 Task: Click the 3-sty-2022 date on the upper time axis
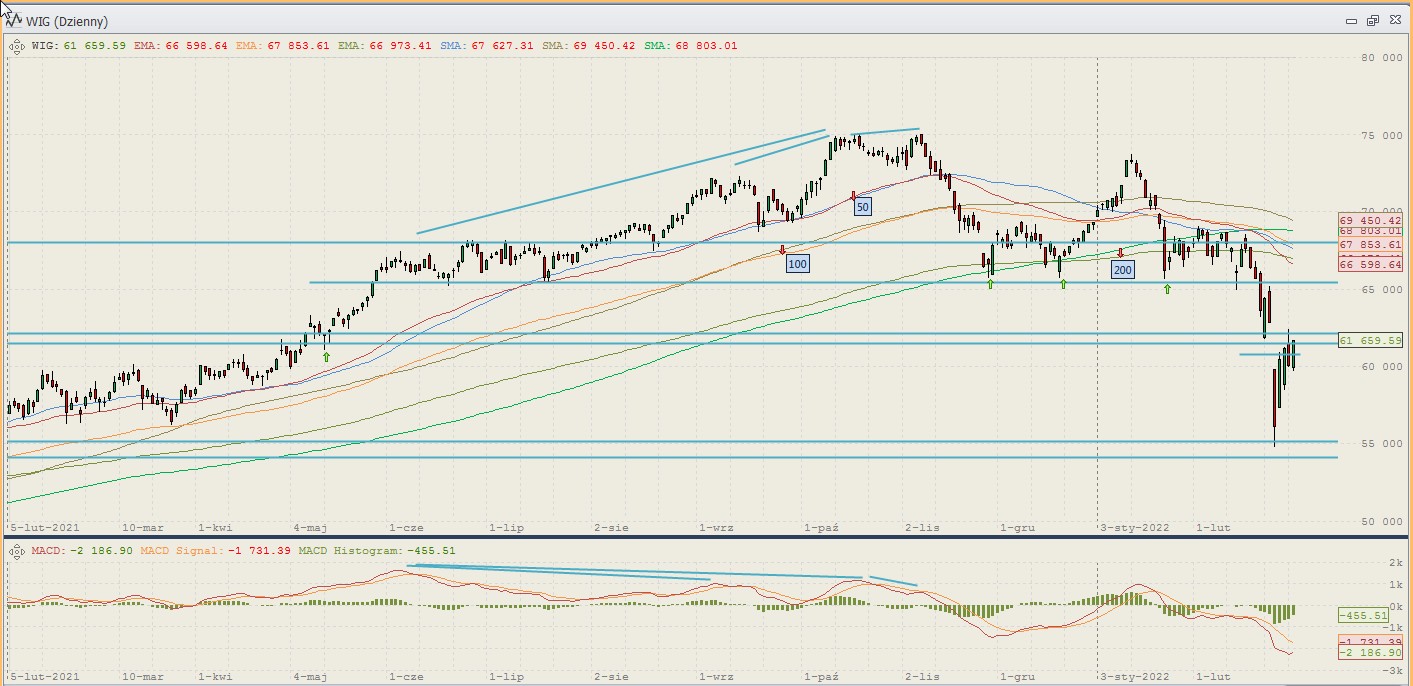[x=1134, y=526]
